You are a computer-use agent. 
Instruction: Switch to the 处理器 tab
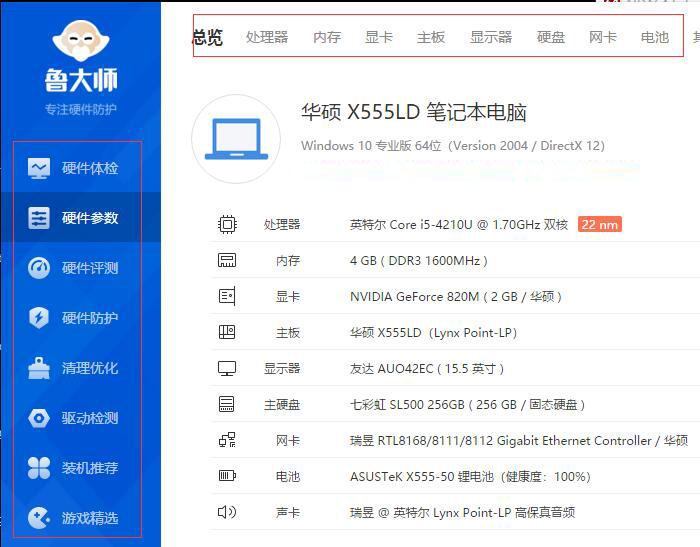[x=267, y=38]
